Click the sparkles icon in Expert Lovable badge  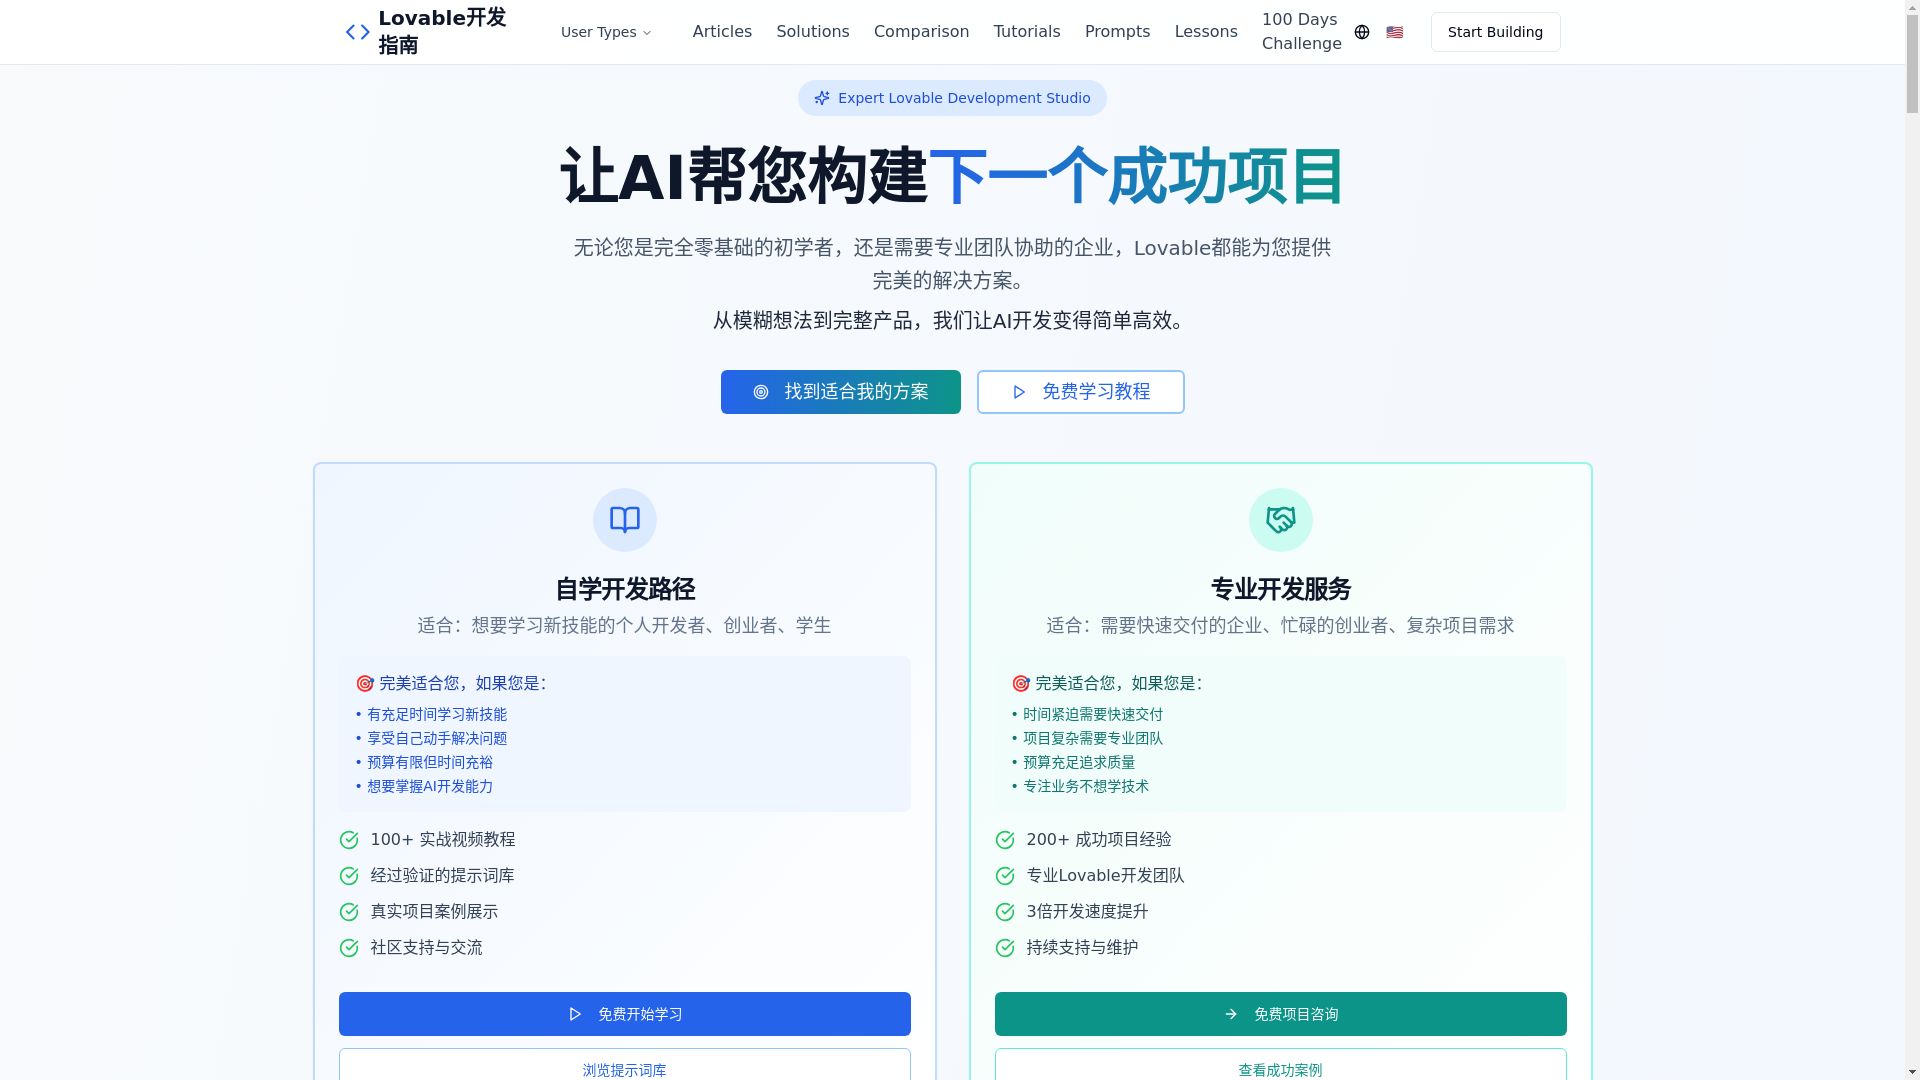click(x=822, y=98)
